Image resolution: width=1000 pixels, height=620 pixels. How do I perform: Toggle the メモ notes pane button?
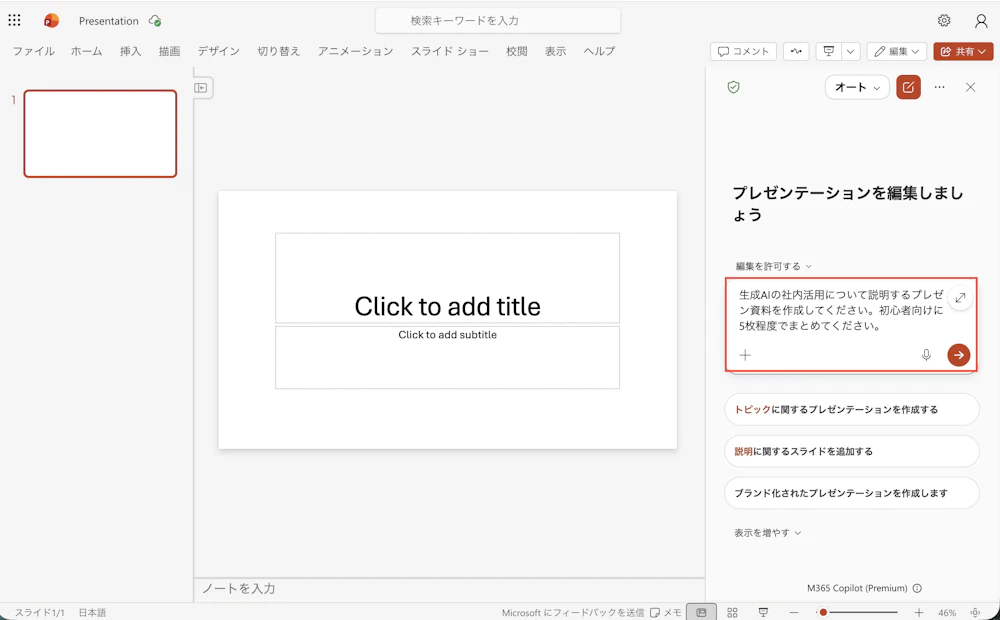[x=665, y=612]
